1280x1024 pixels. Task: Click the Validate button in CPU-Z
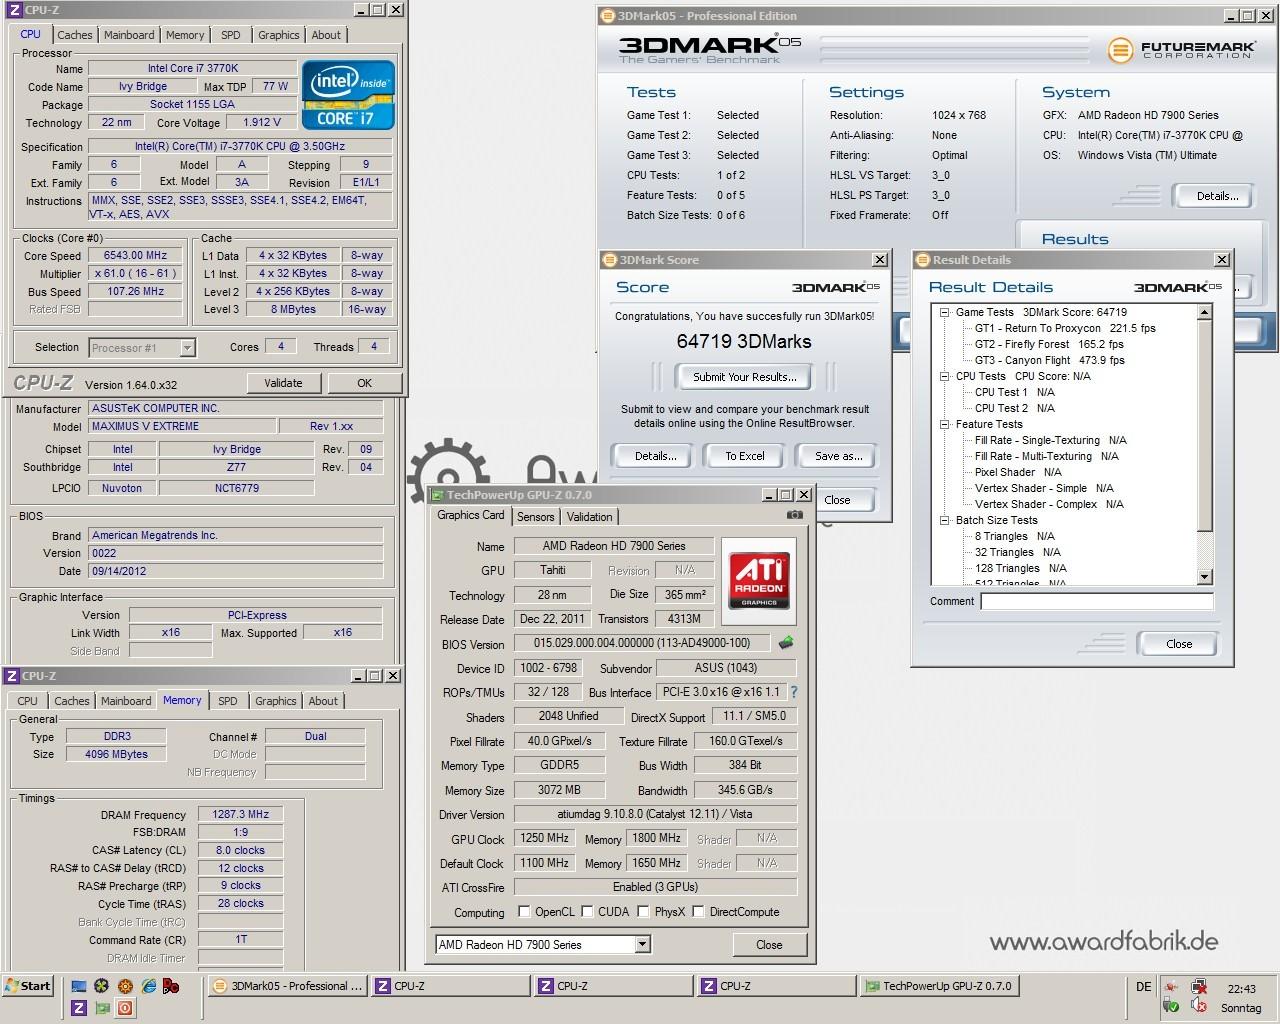pos(283,383)
